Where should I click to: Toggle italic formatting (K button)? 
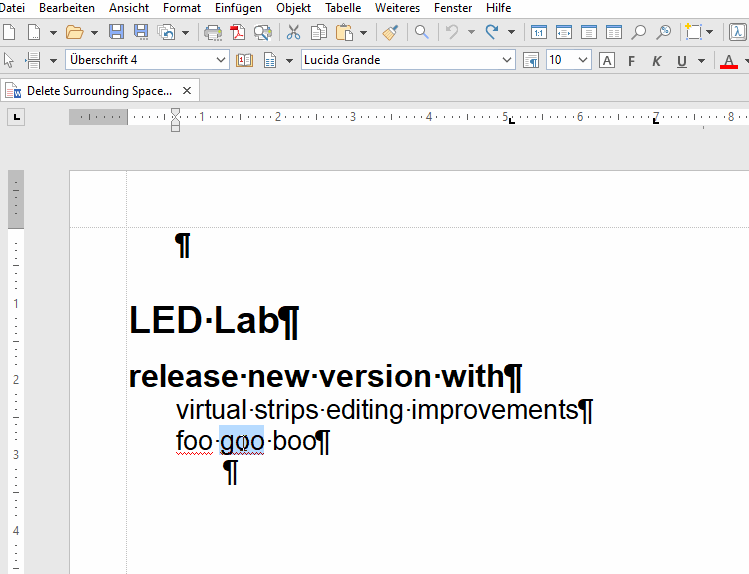[x=657, y=61]
